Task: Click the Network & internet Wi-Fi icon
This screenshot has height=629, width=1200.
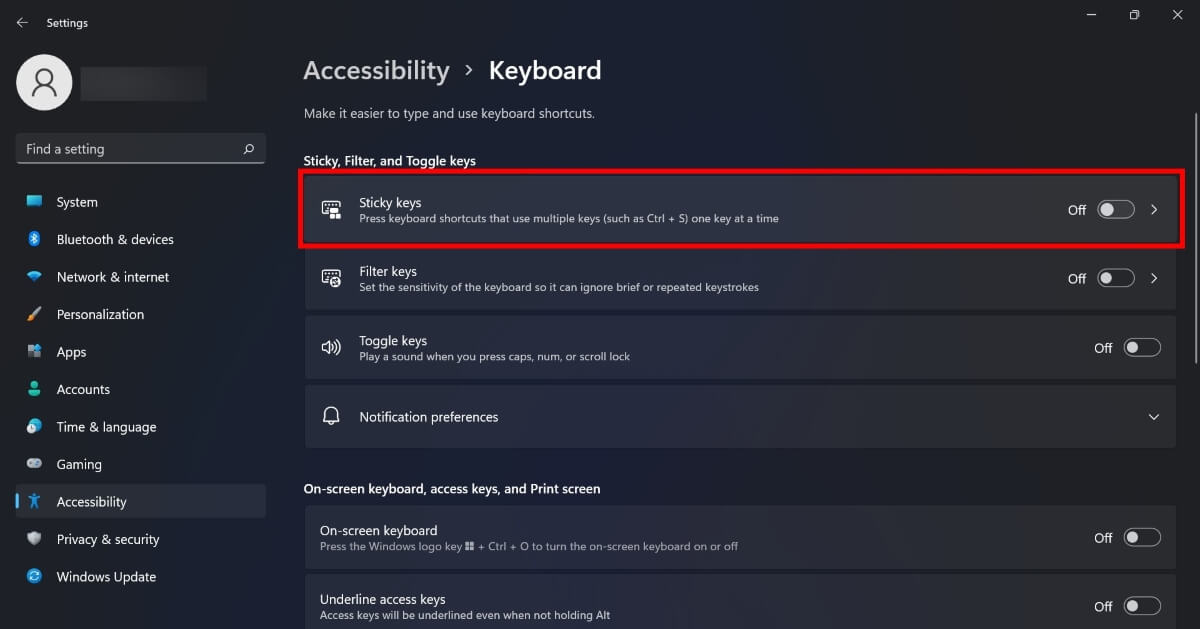Action: coord(34,277)
